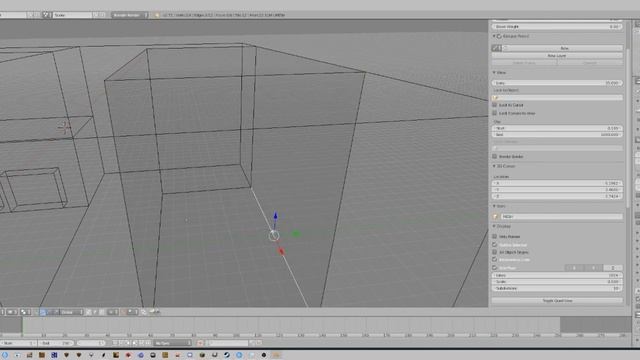Viewport: 640px width, 360px height.
Task: Click the grid Subdivisions field
Action: click(557, 288)
